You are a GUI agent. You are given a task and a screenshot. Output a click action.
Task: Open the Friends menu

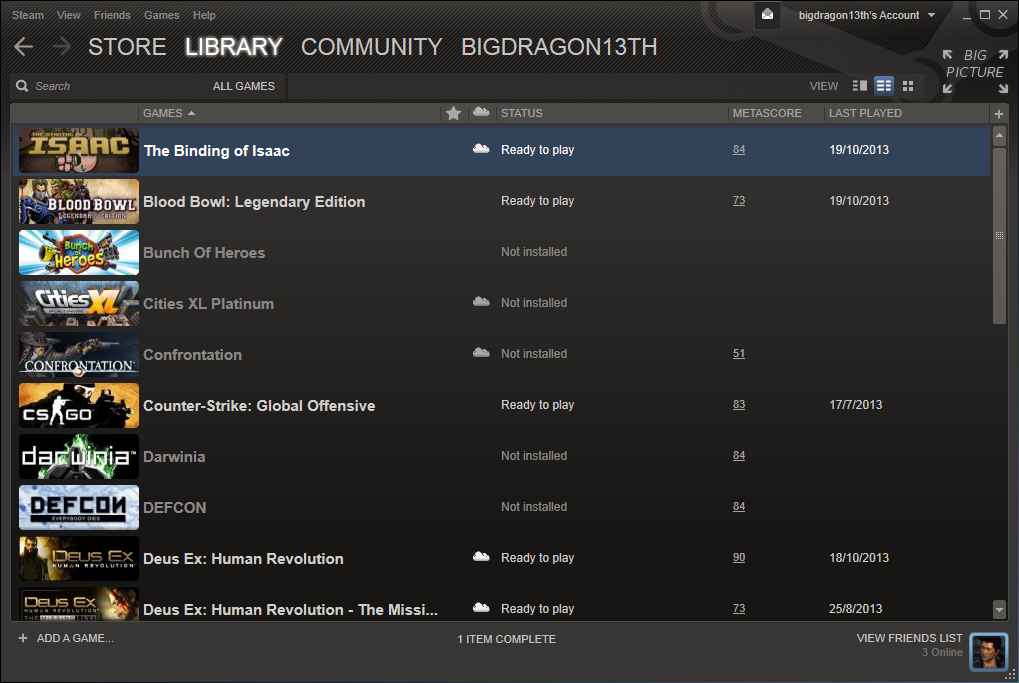112,15
